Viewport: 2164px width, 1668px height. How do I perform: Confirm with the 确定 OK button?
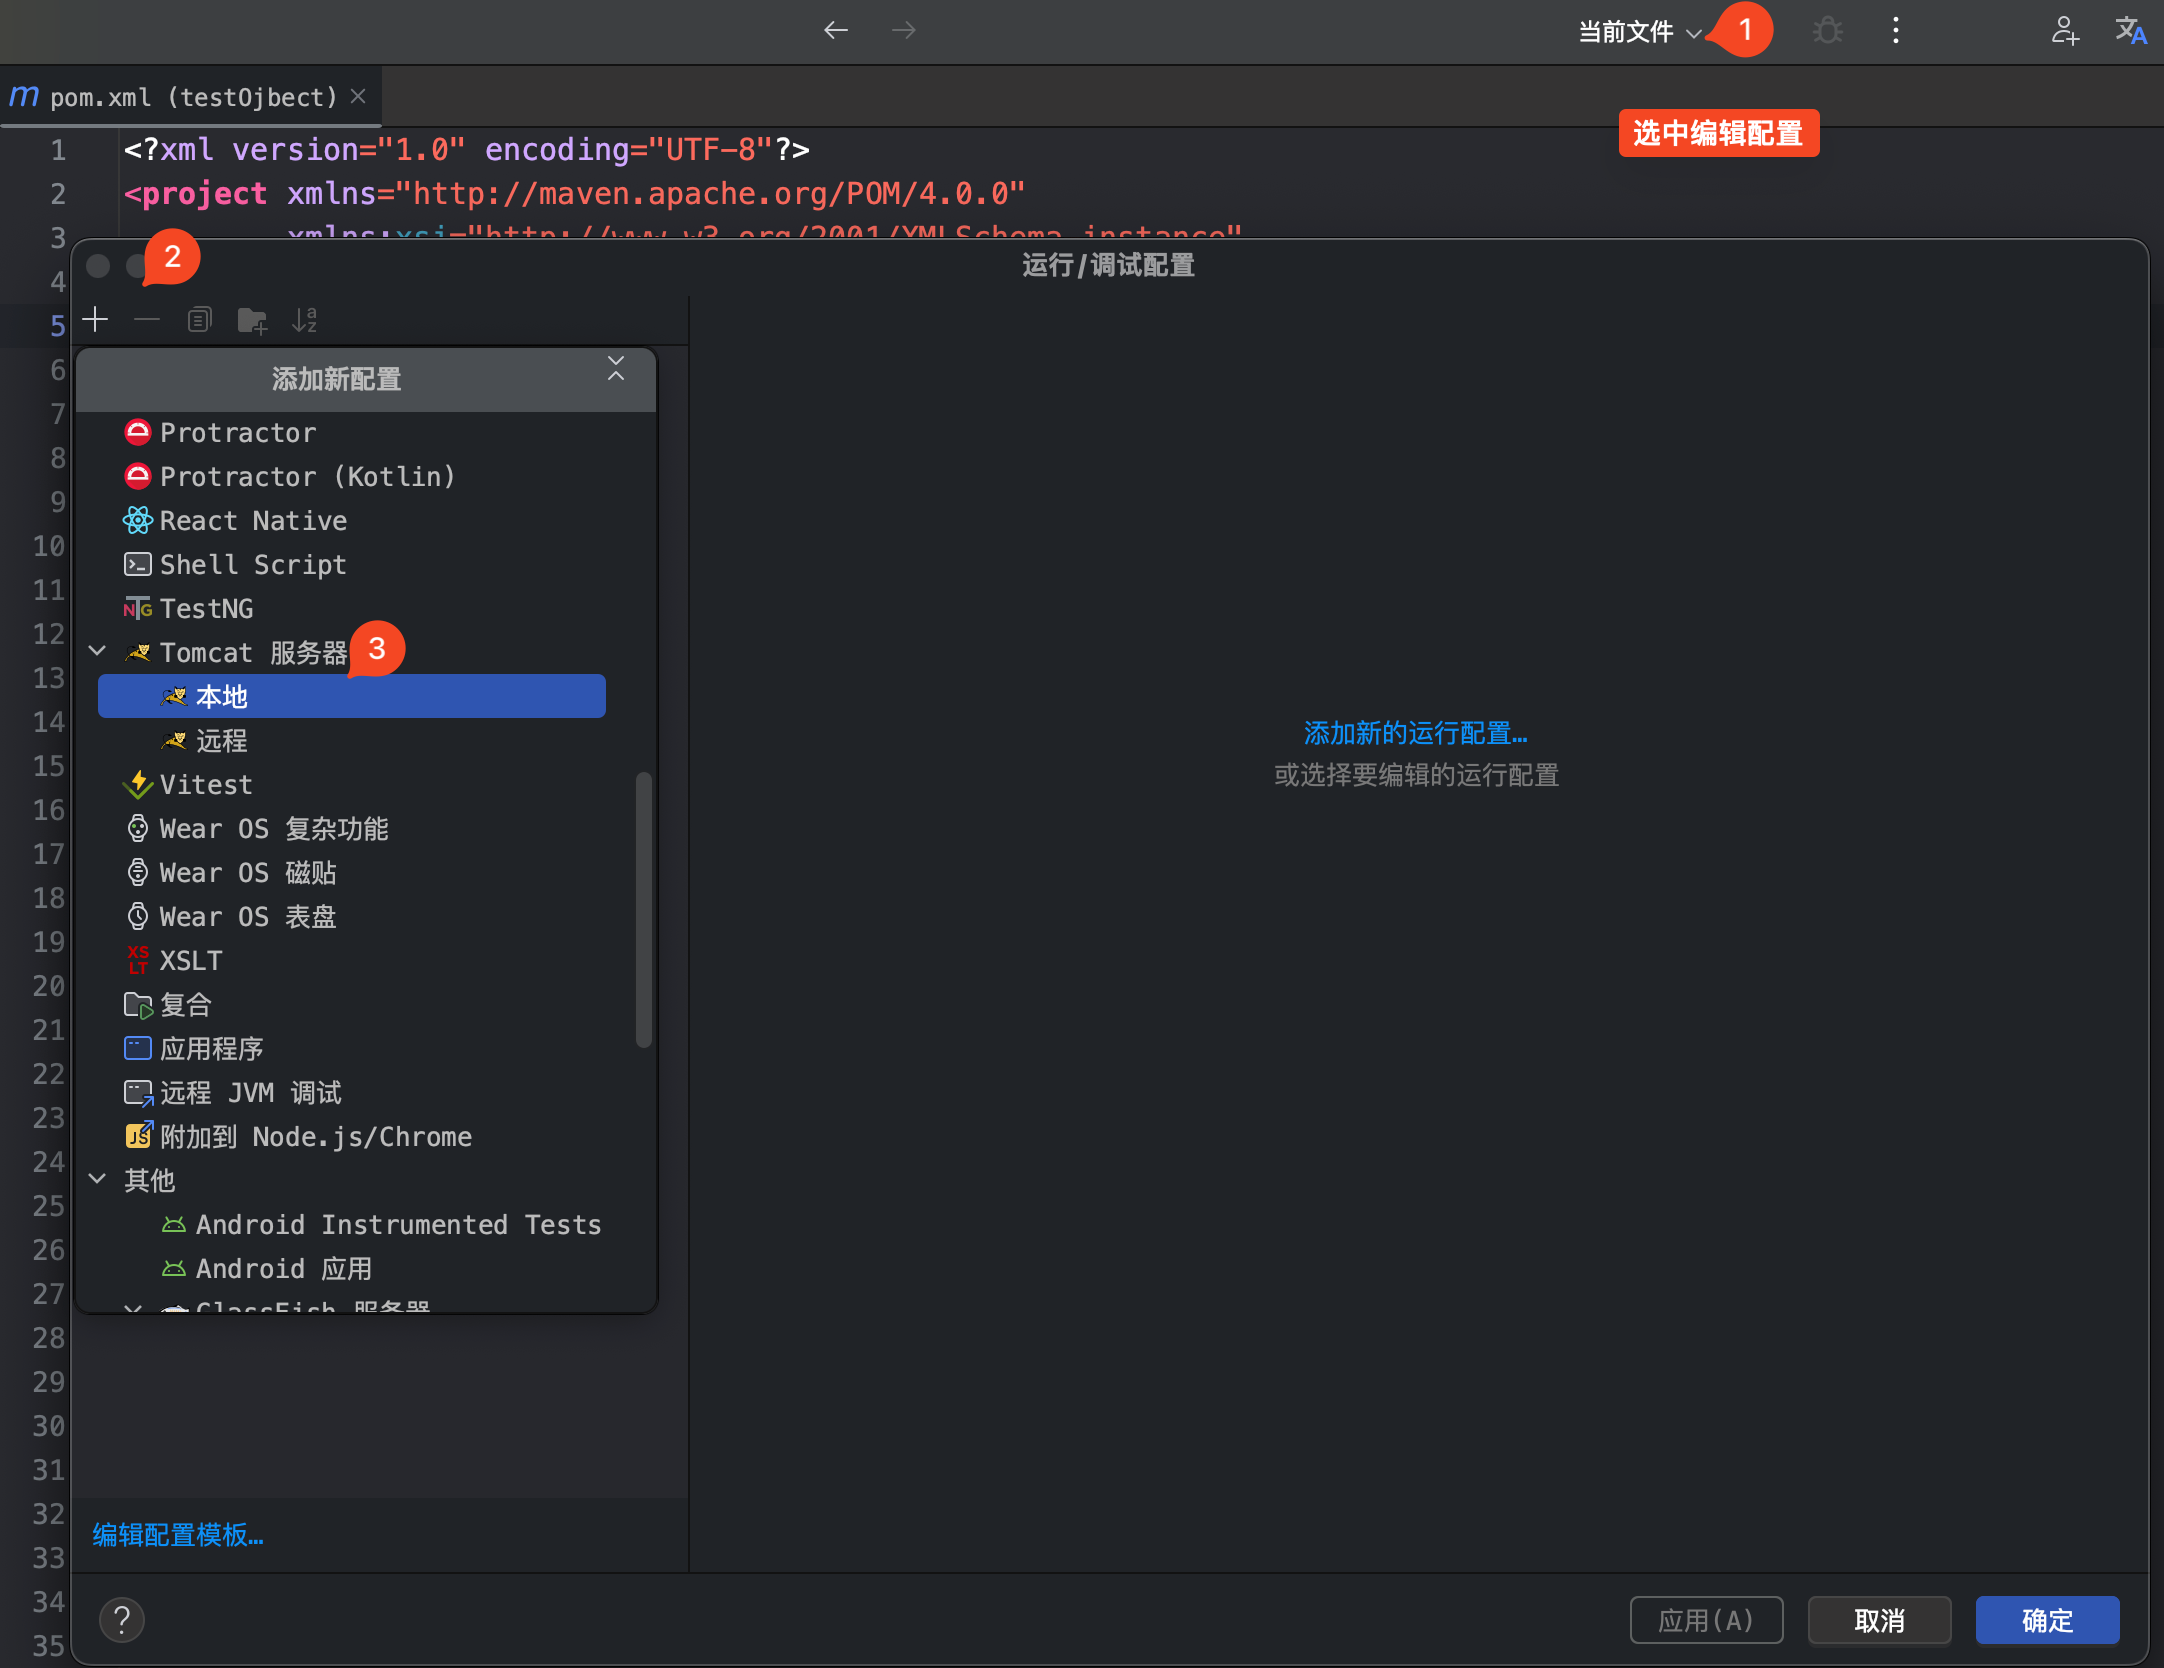point(2047,1620)
